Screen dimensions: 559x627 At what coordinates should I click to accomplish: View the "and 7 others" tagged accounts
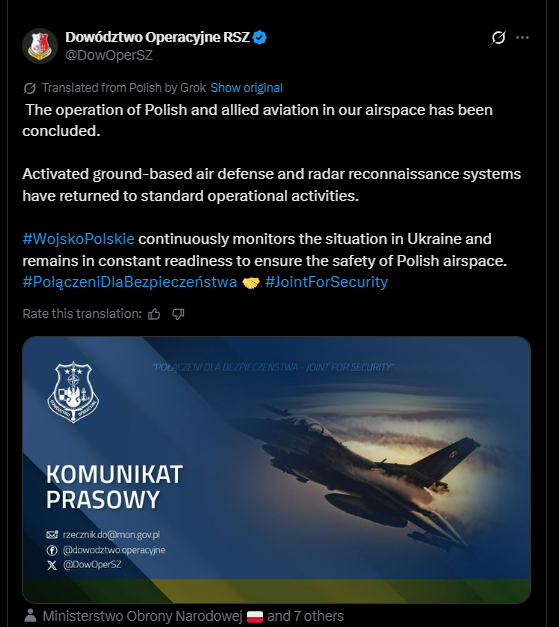(305, 616)
